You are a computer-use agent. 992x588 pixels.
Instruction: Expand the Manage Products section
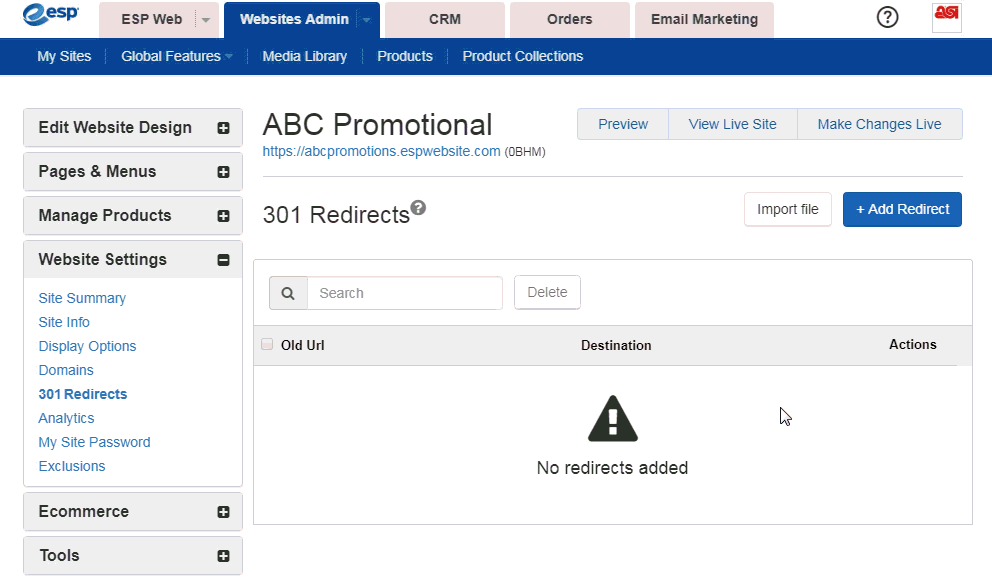133,215
